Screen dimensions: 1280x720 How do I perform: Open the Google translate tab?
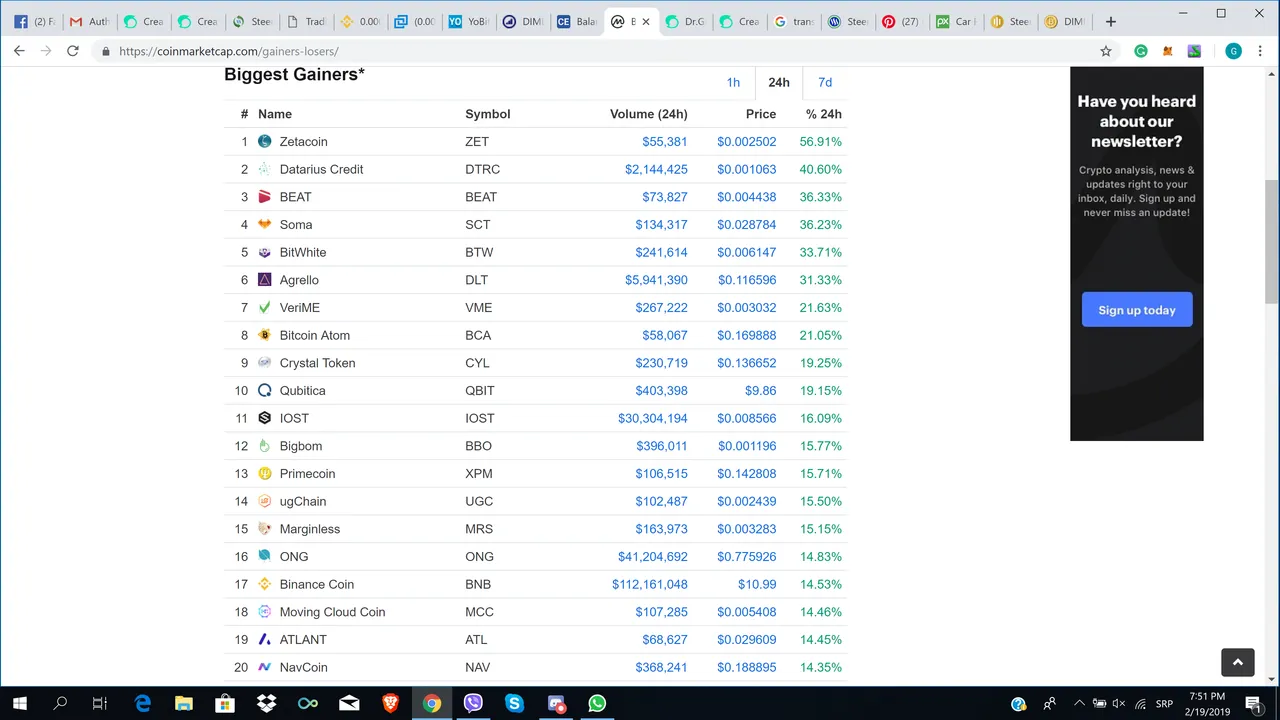click(793, 21)
